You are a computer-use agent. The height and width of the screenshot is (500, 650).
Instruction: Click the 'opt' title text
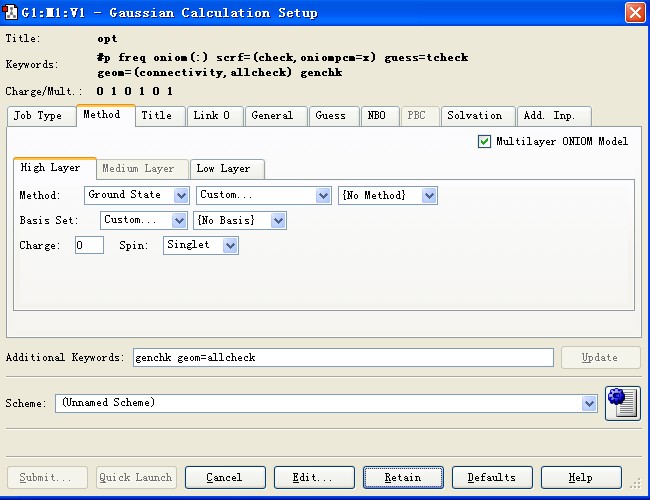(107, 39)
